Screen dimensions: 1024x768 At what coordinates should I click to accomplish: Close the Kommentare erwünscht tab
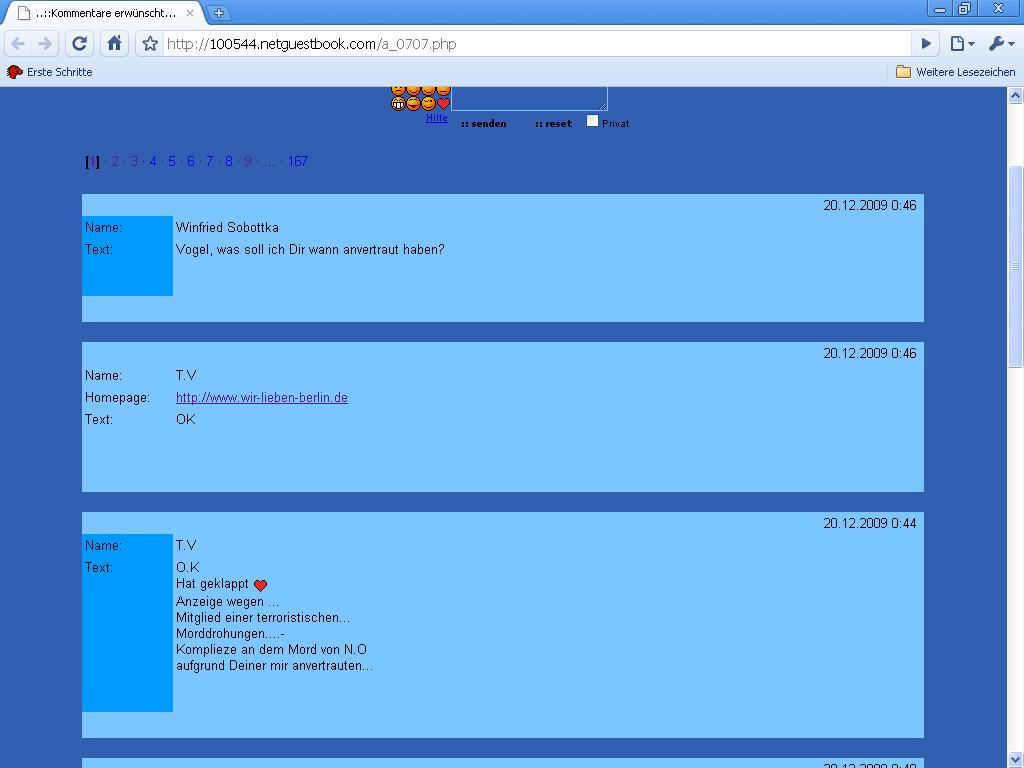click(190, 13)
